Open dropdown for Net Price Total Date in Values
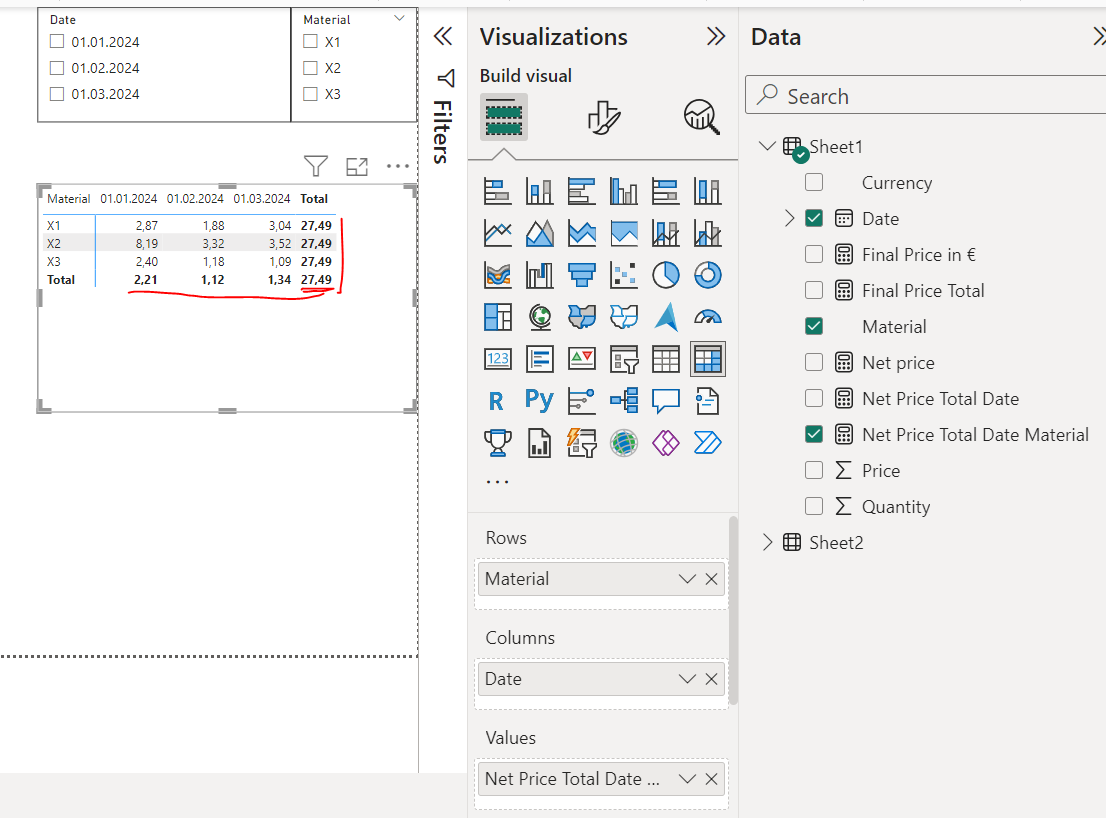Screen dimensions: 1106x818 687,779
